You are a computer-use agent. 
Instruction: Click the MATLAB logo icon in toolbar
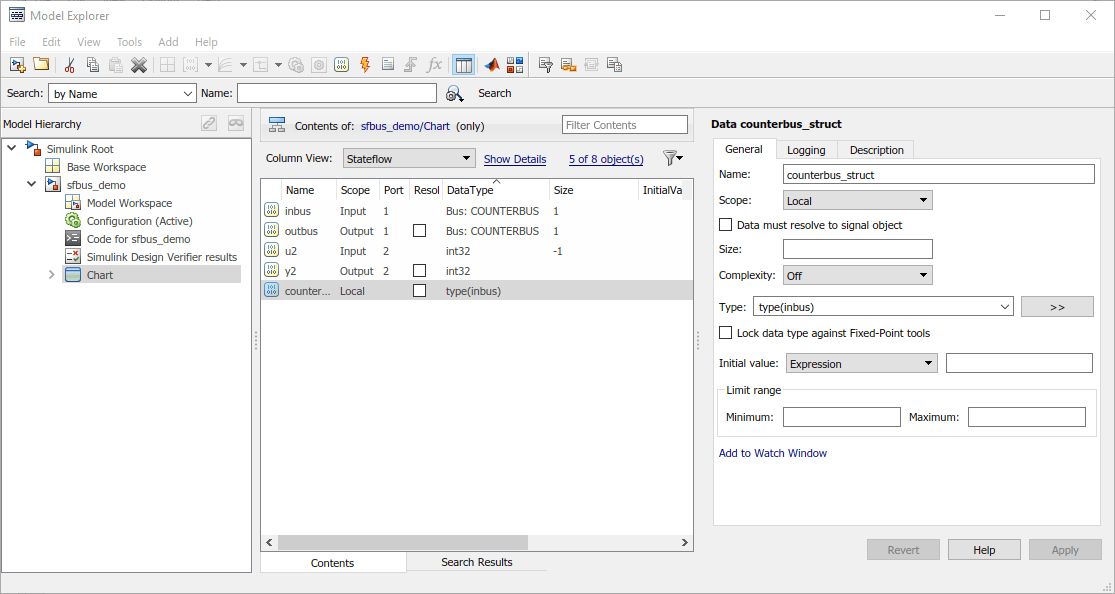(x=492, y=65)
